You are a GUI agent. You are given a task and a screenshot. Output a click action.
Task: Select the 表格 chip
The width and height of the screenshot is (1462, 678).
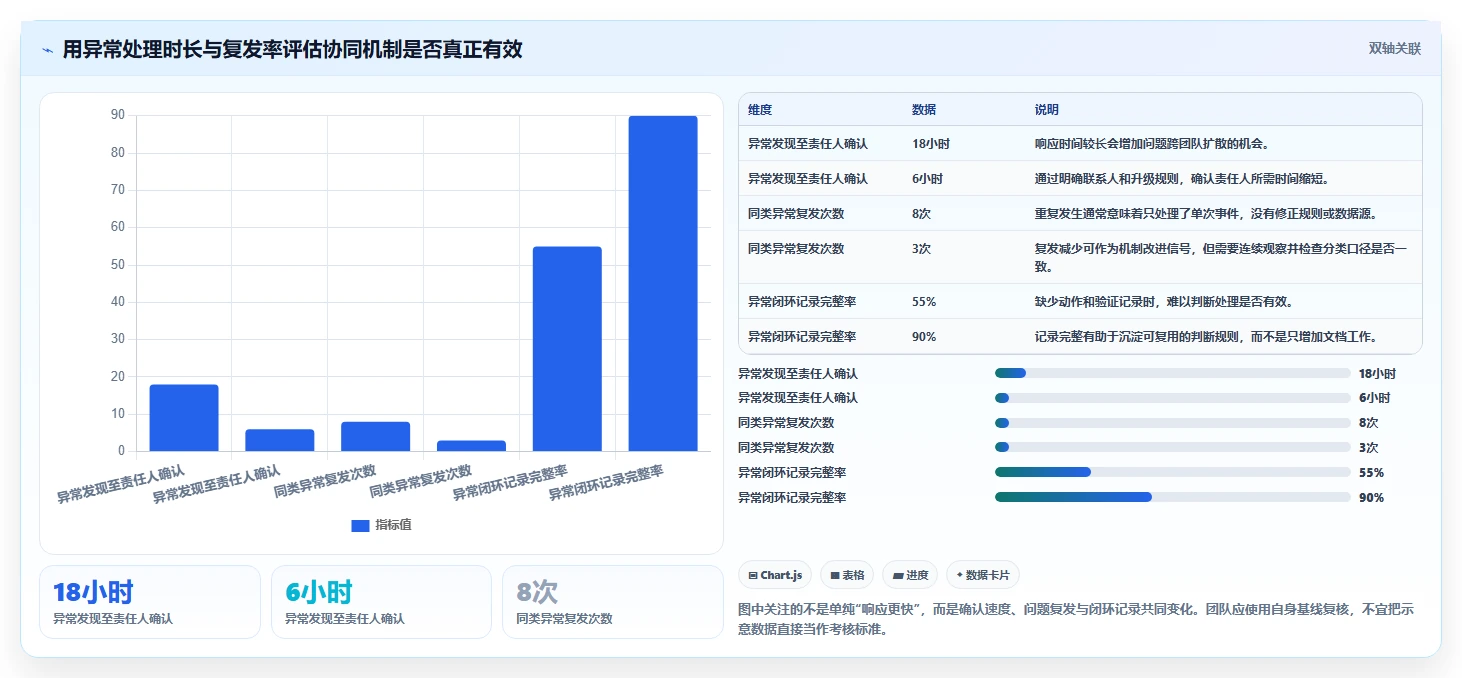coord(847,575)
